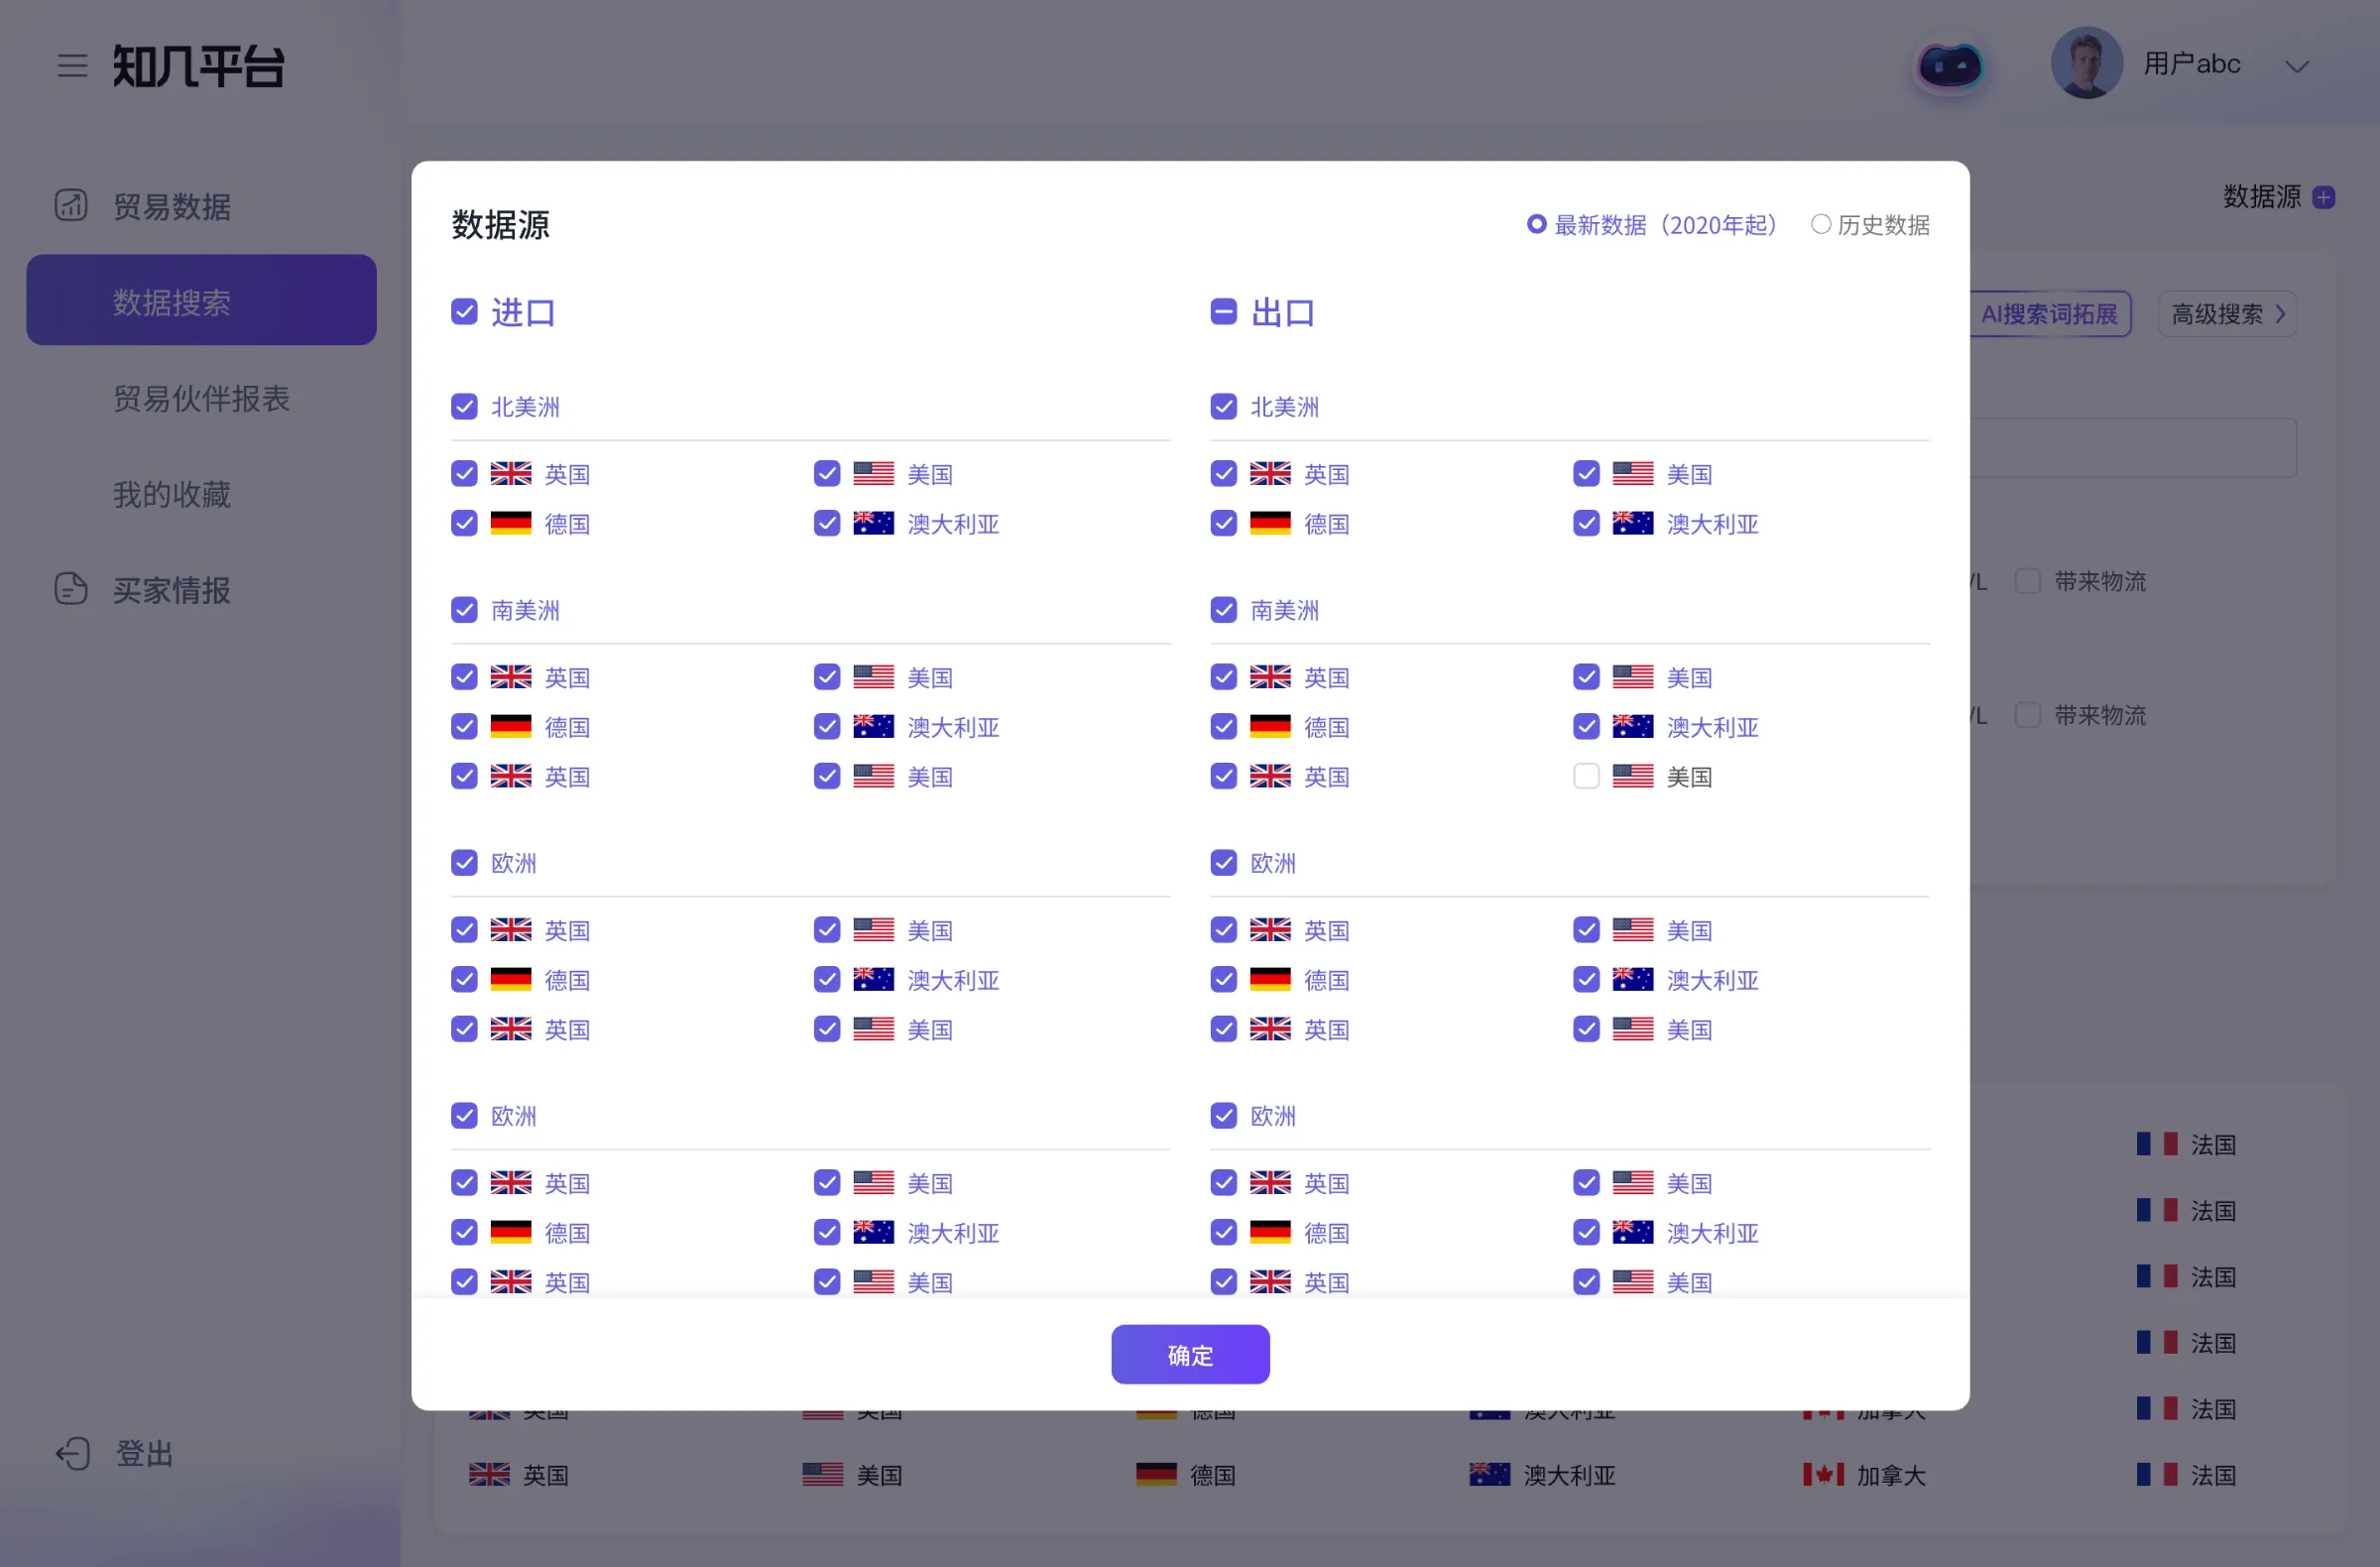Click the 贸易数据 chart icon
The image size is (2380, 1567).
[x=71, y=205]
